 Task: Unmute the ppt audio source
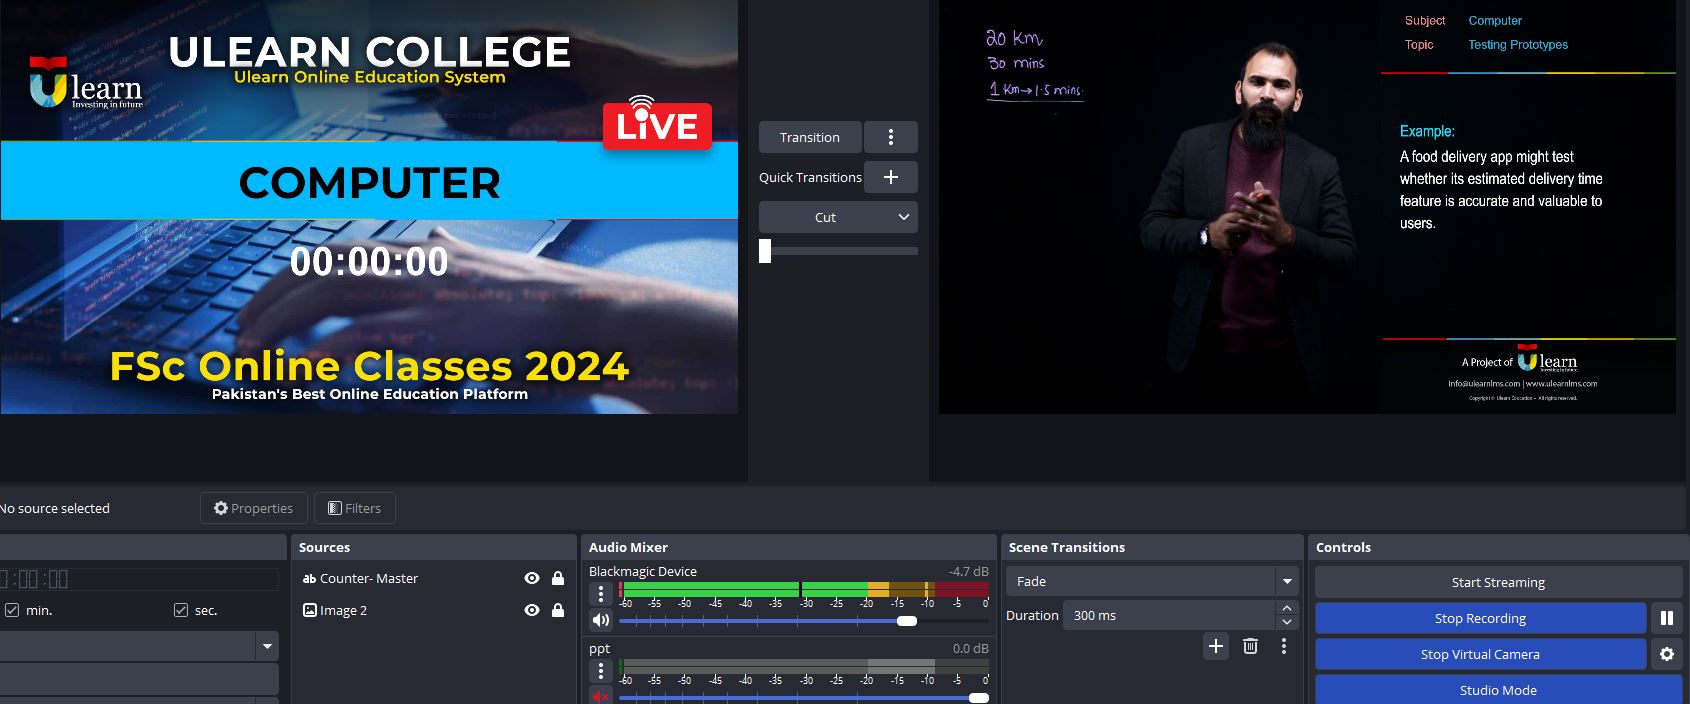coord(601,696)
